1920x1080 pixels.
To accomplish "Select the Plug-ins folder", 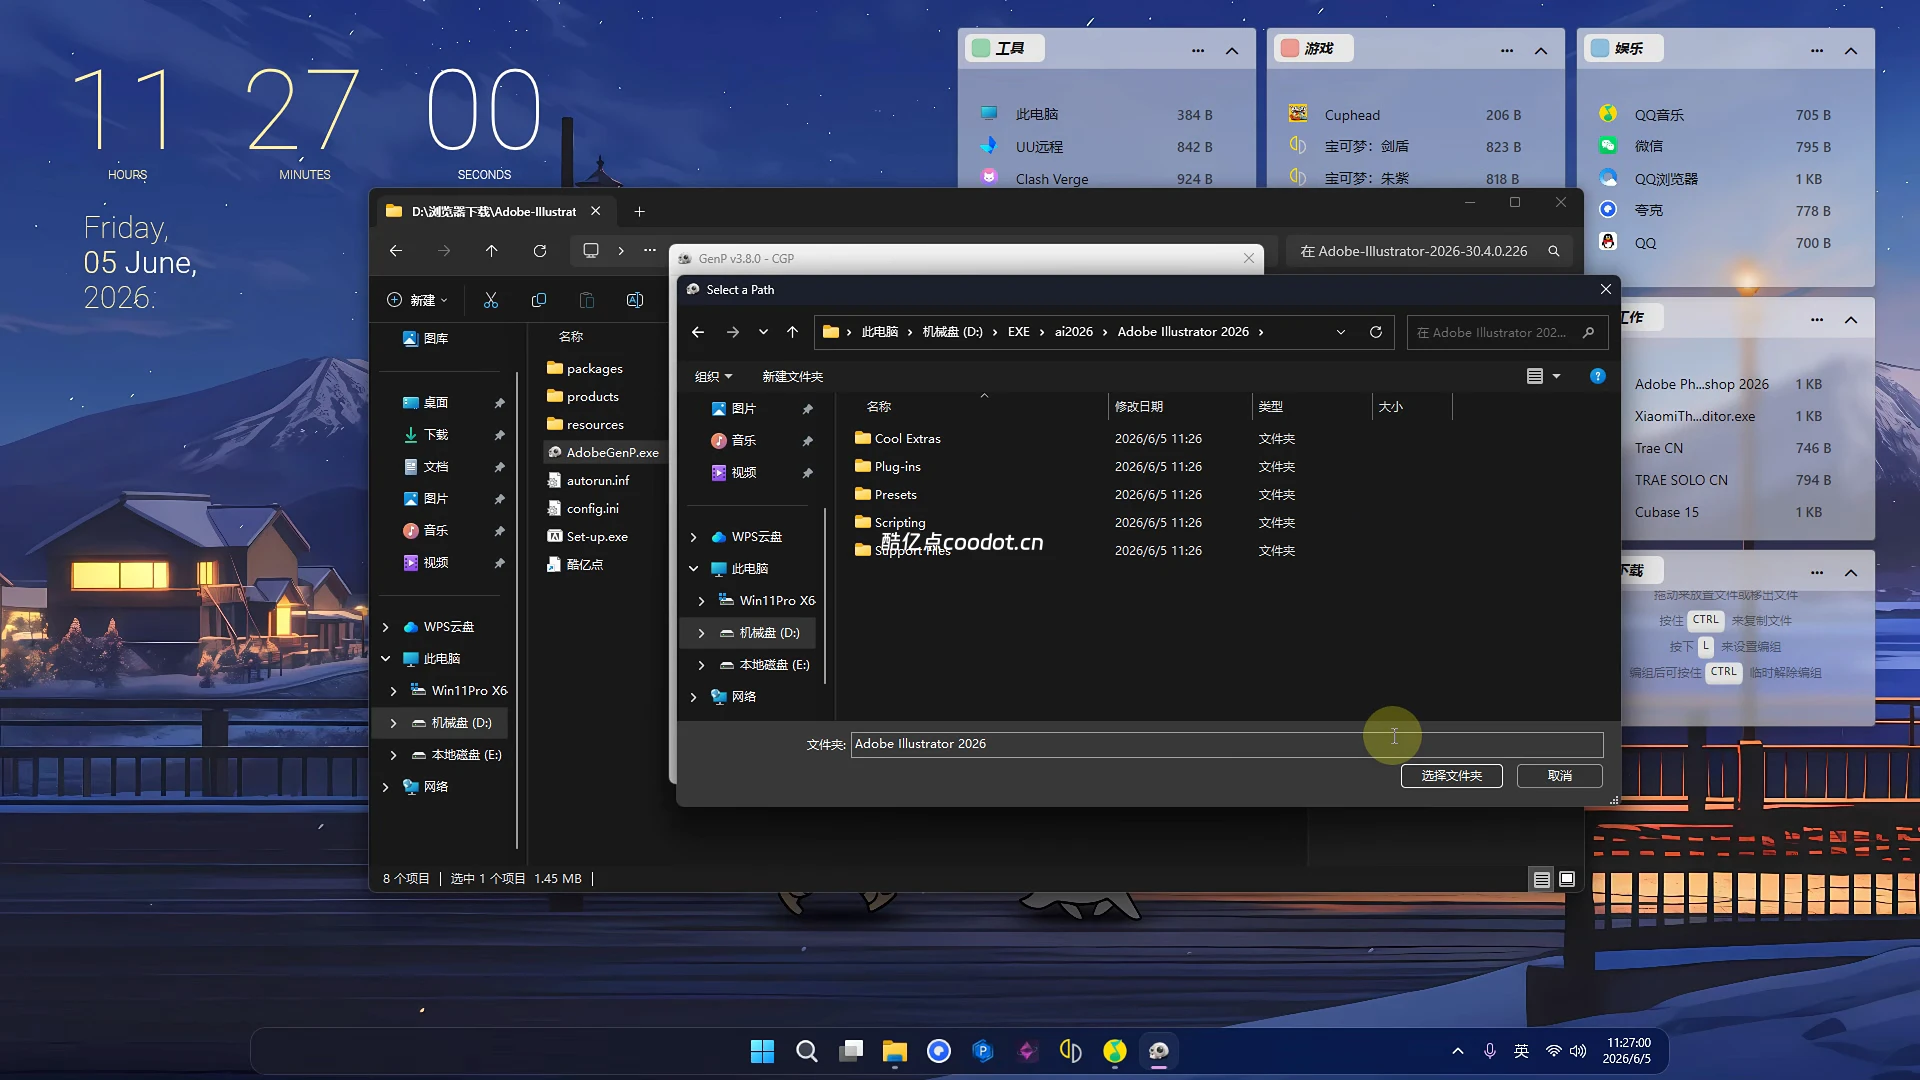I will 887,466.
